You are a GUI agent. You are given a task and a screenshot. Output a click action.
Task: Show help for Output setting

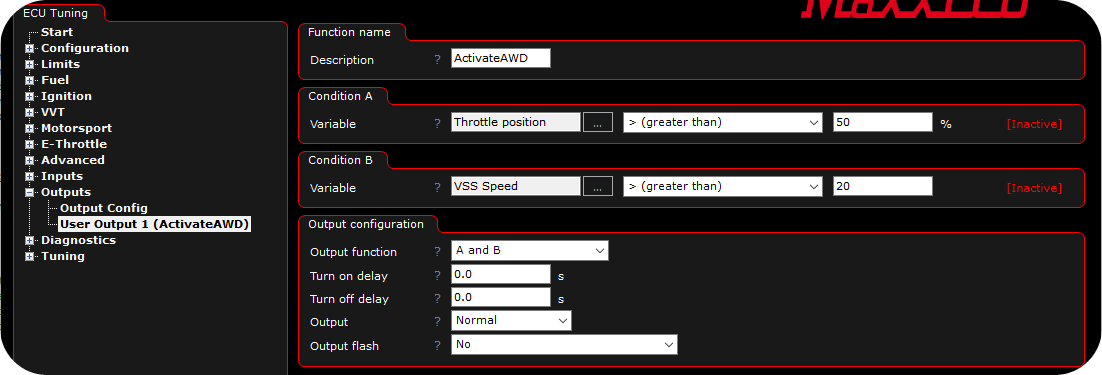click(x=437, y=322)
